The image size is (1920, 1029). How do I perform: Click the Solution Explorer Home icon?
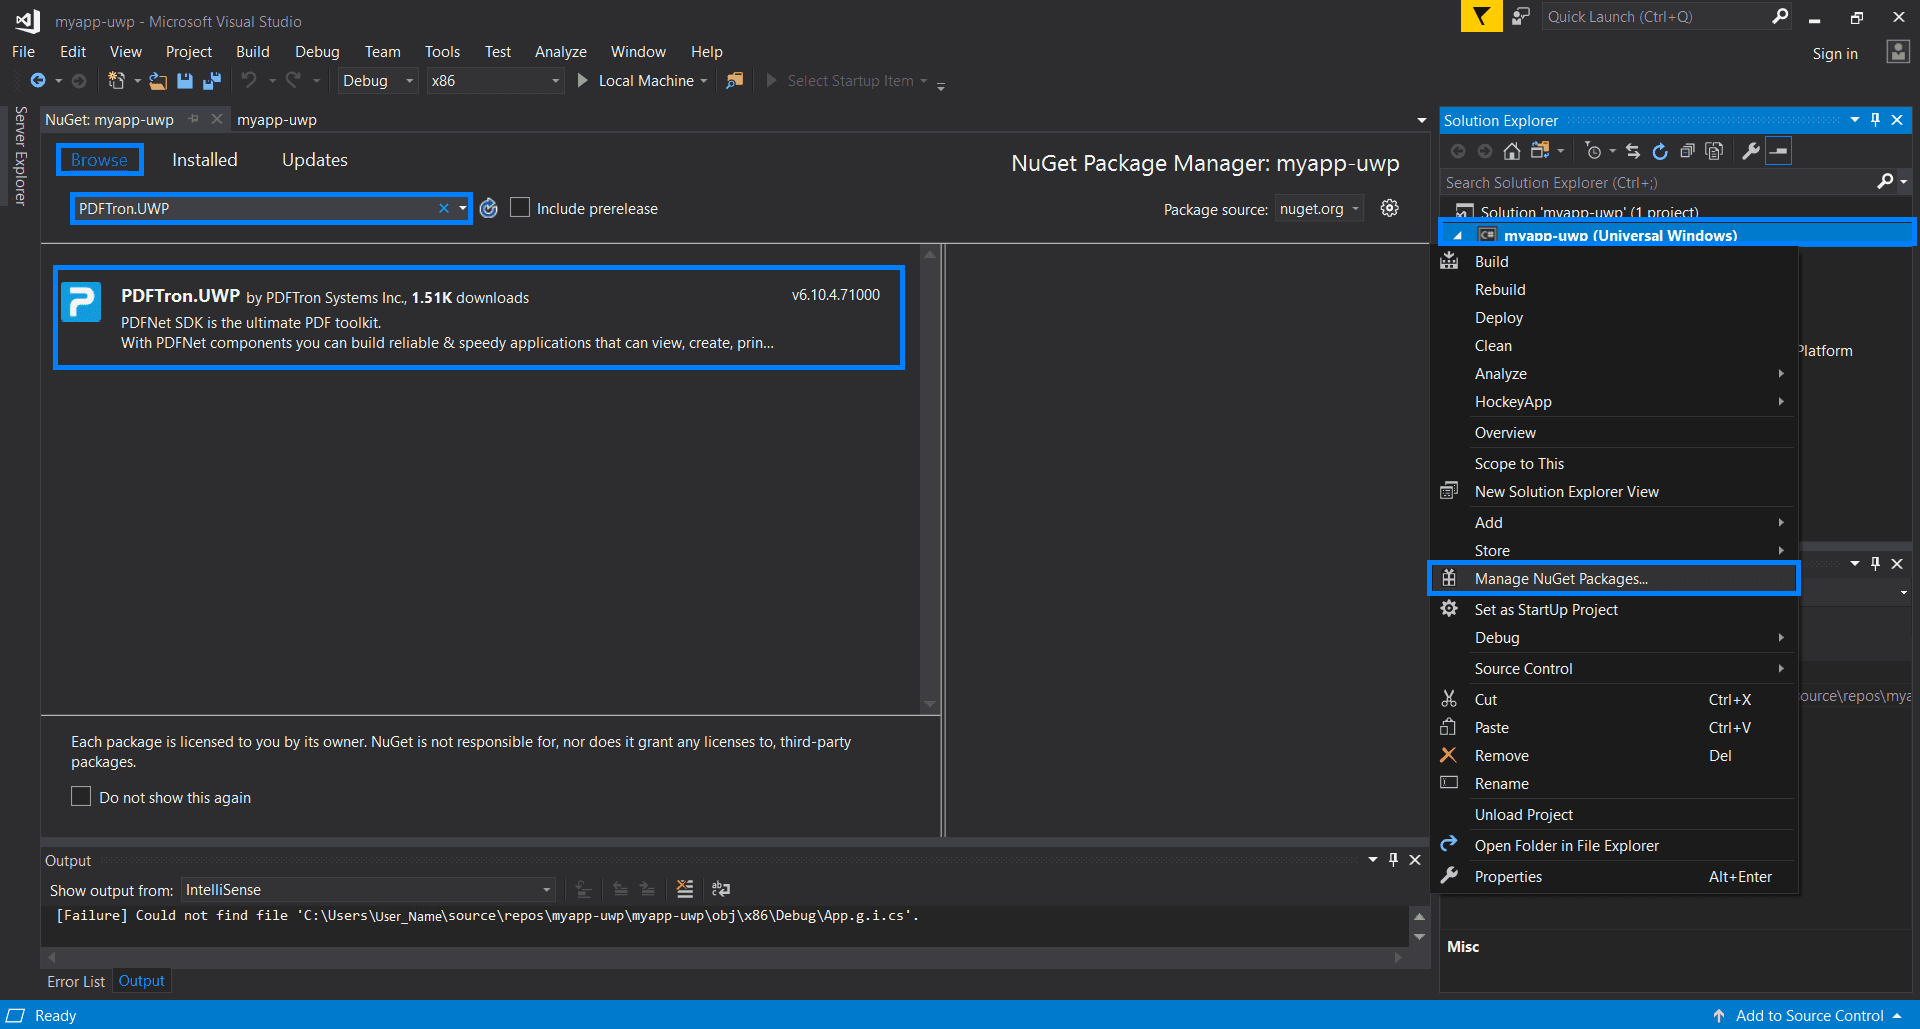point(1512,151)
